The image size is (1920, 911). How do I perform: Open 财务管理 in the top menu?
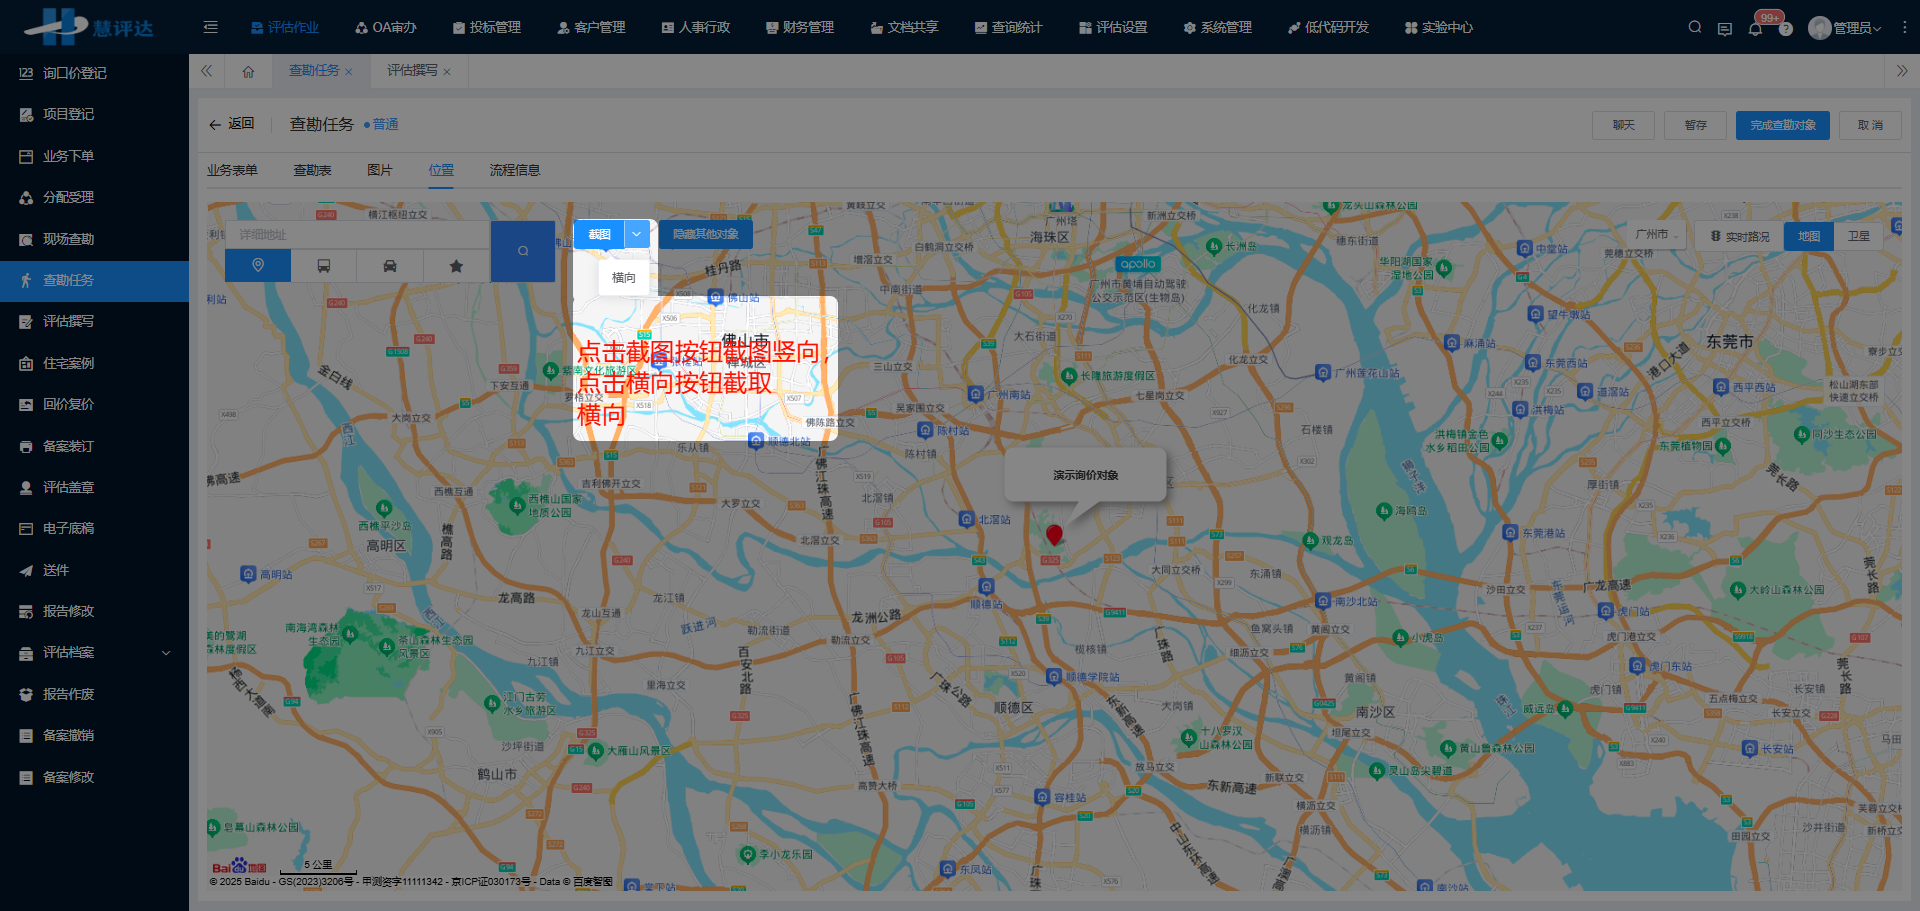pos(800,28)
